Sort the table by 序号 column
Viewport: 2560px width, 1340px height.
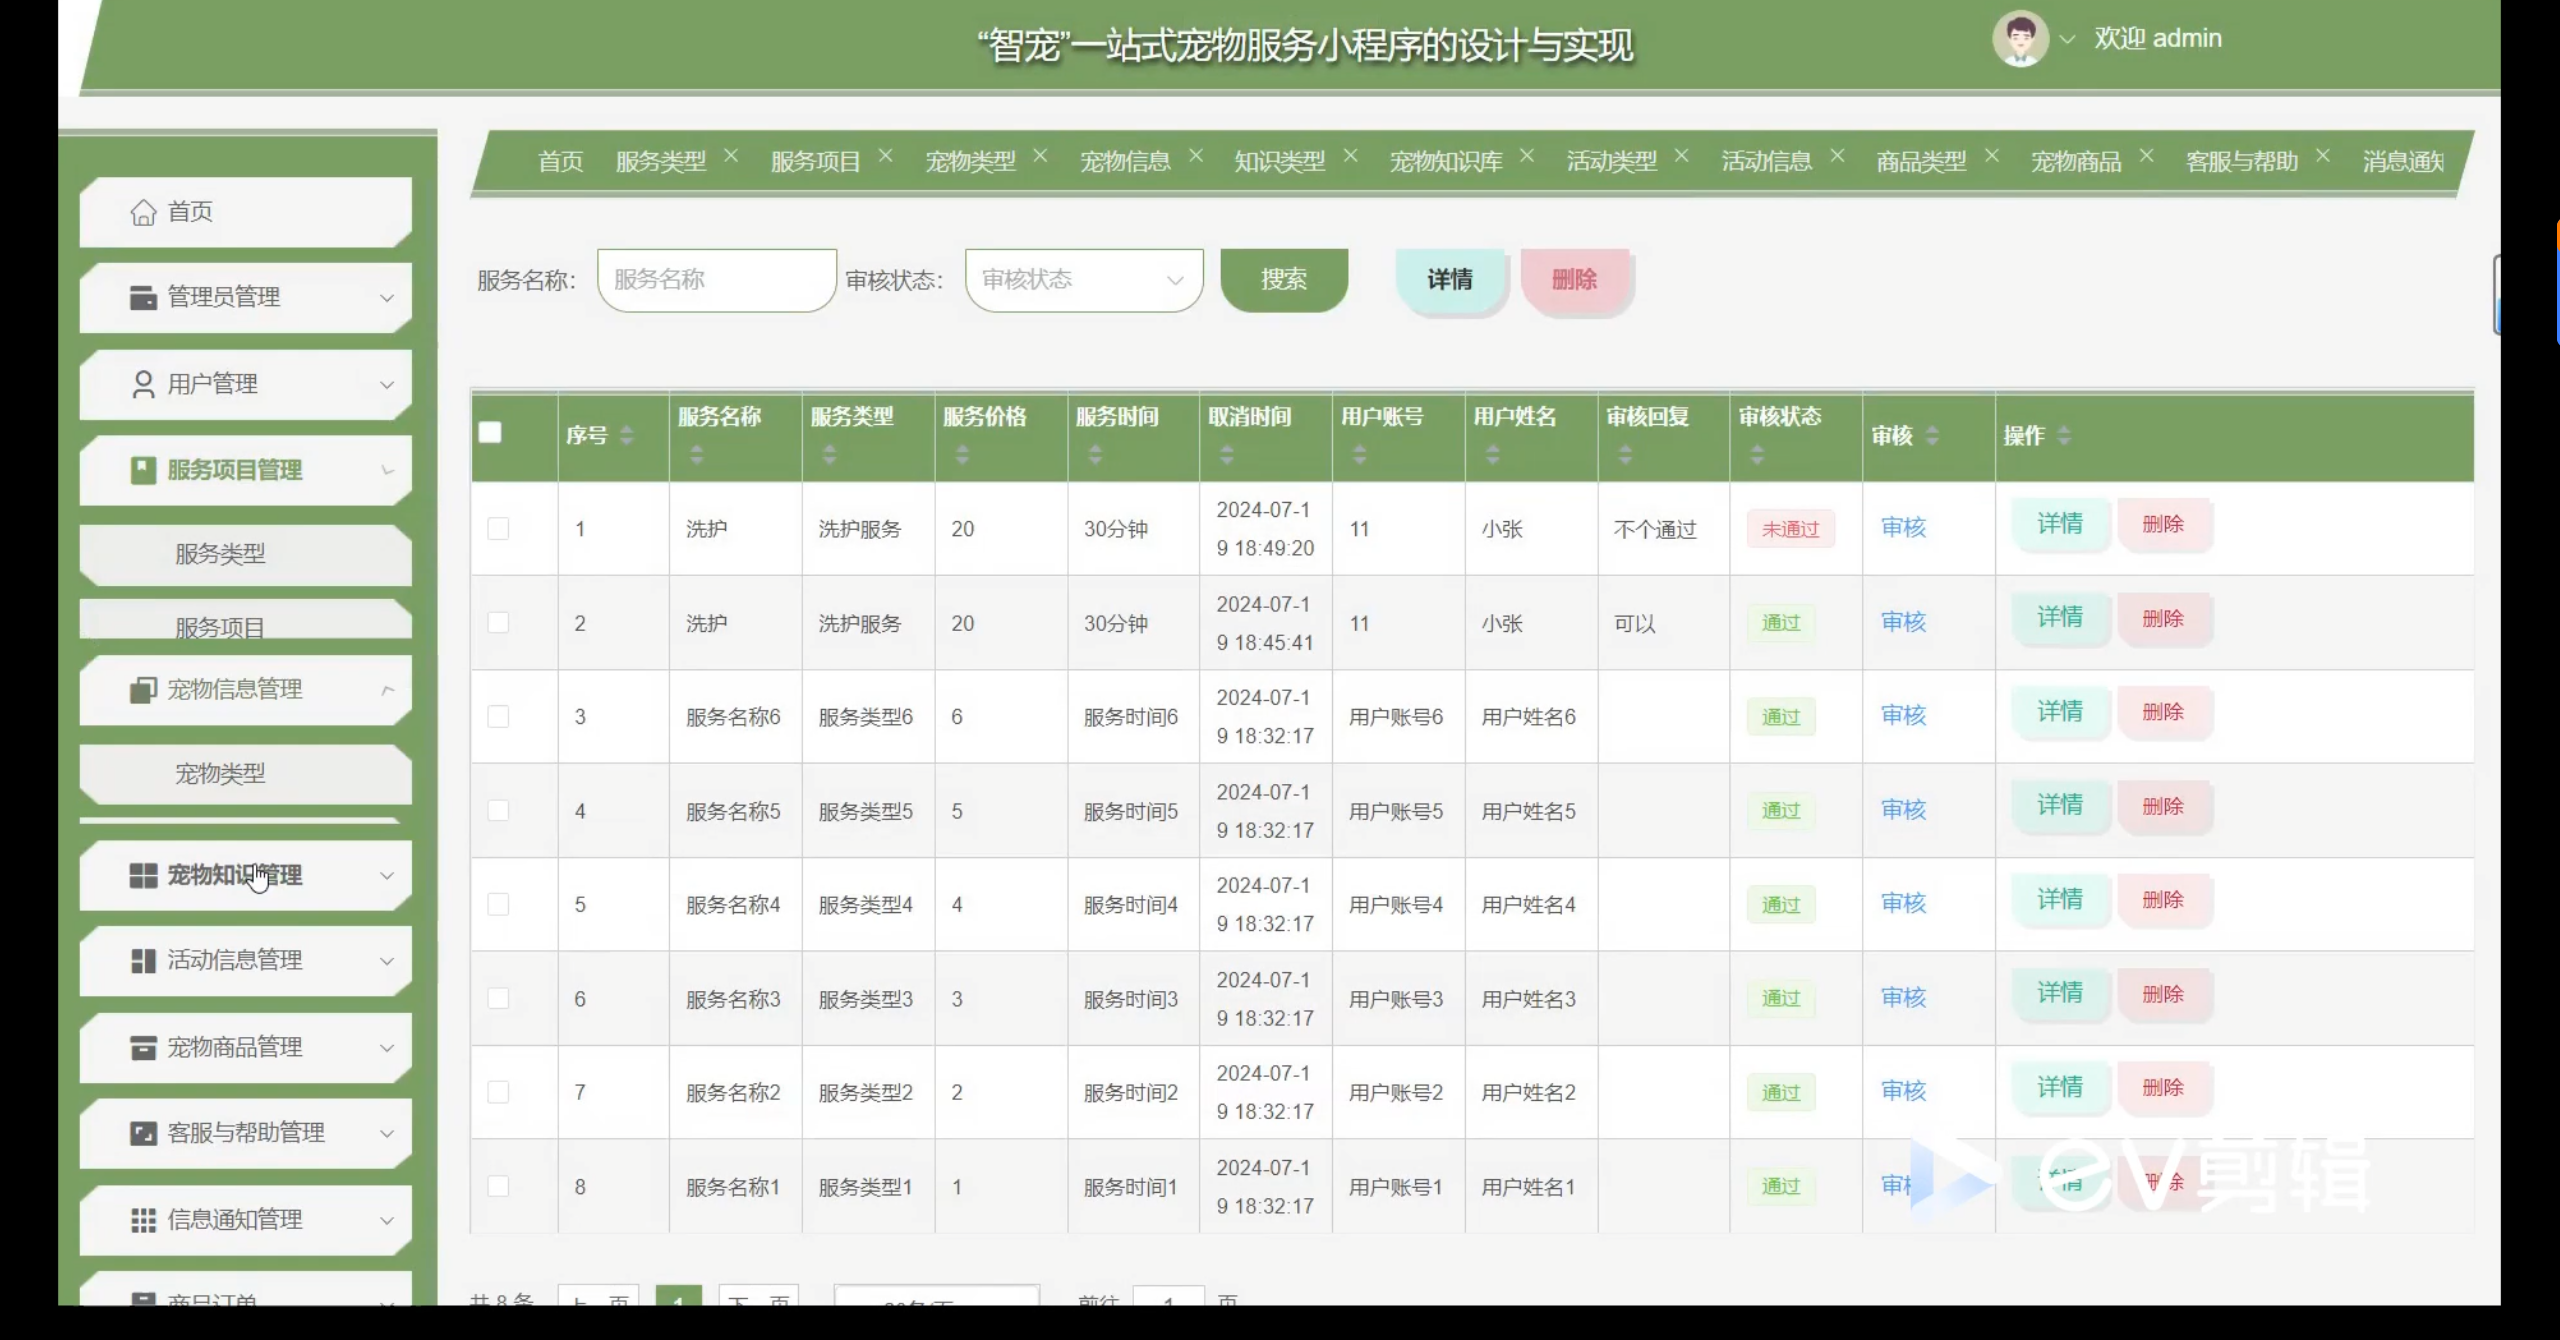click(x=627, y=435)
